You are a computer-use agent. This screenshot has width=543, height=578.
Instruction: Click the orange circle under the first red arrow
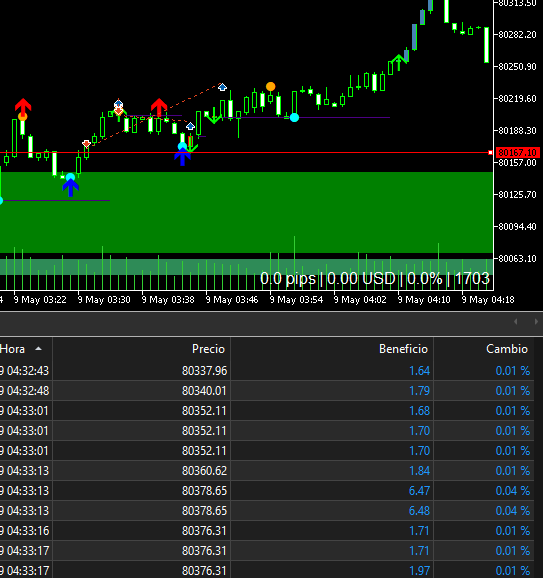tap(22, 117)
